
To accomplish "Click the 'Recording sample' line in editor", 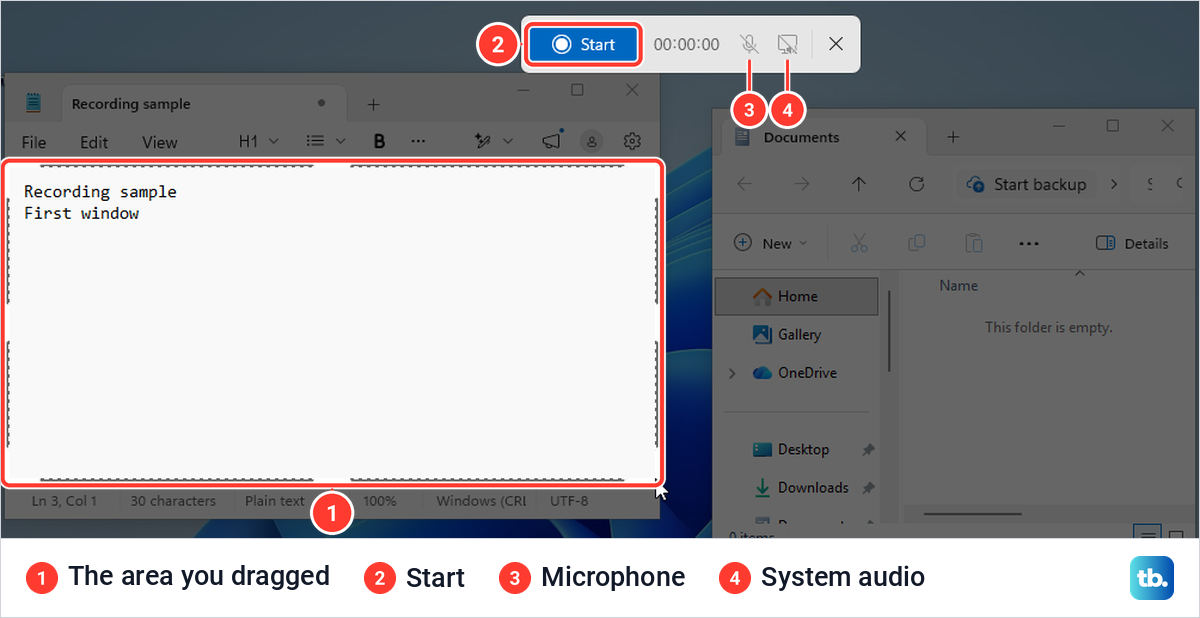I will (100, 192).
